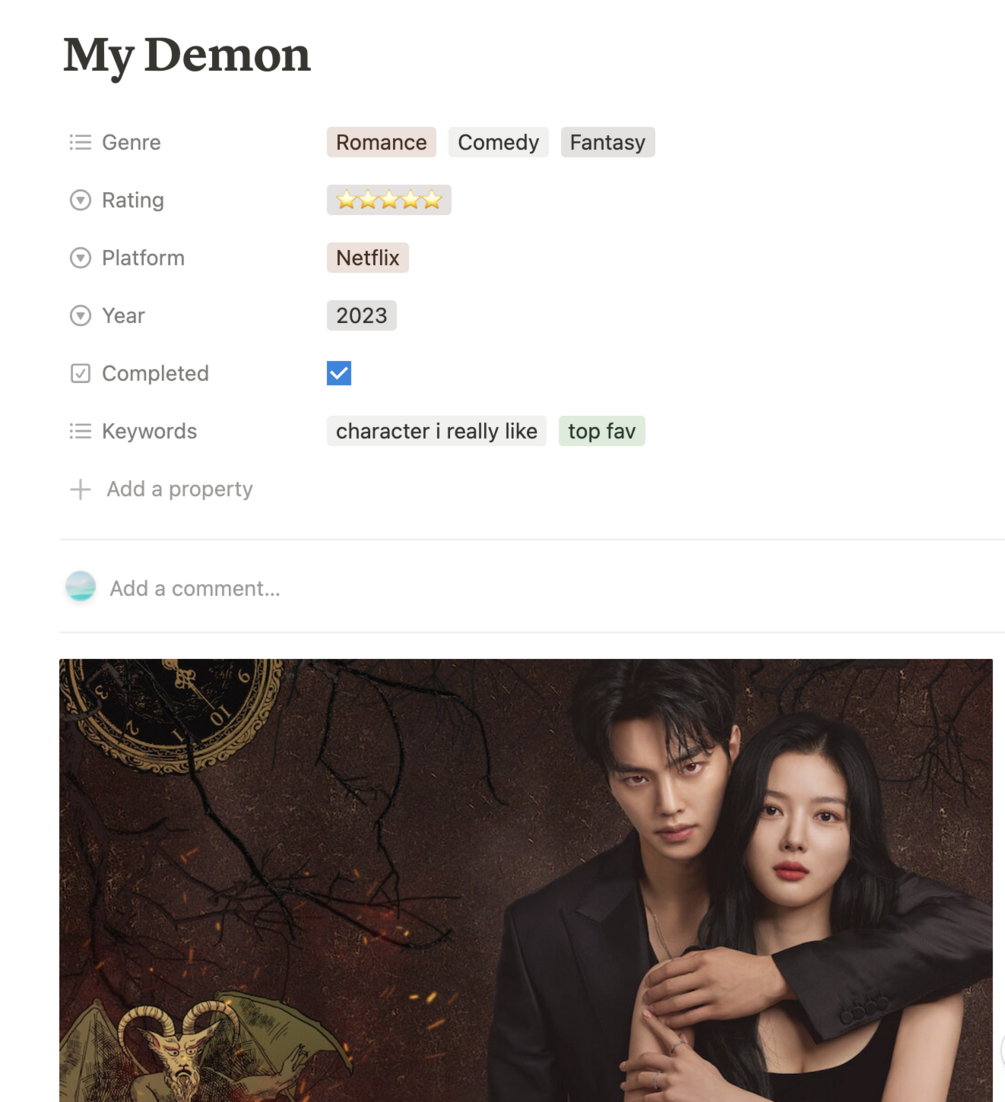The width and height of the screenshot is (1005, 1102).
Task: Open the My Demon poster image
Action: (x=526, y=880)
